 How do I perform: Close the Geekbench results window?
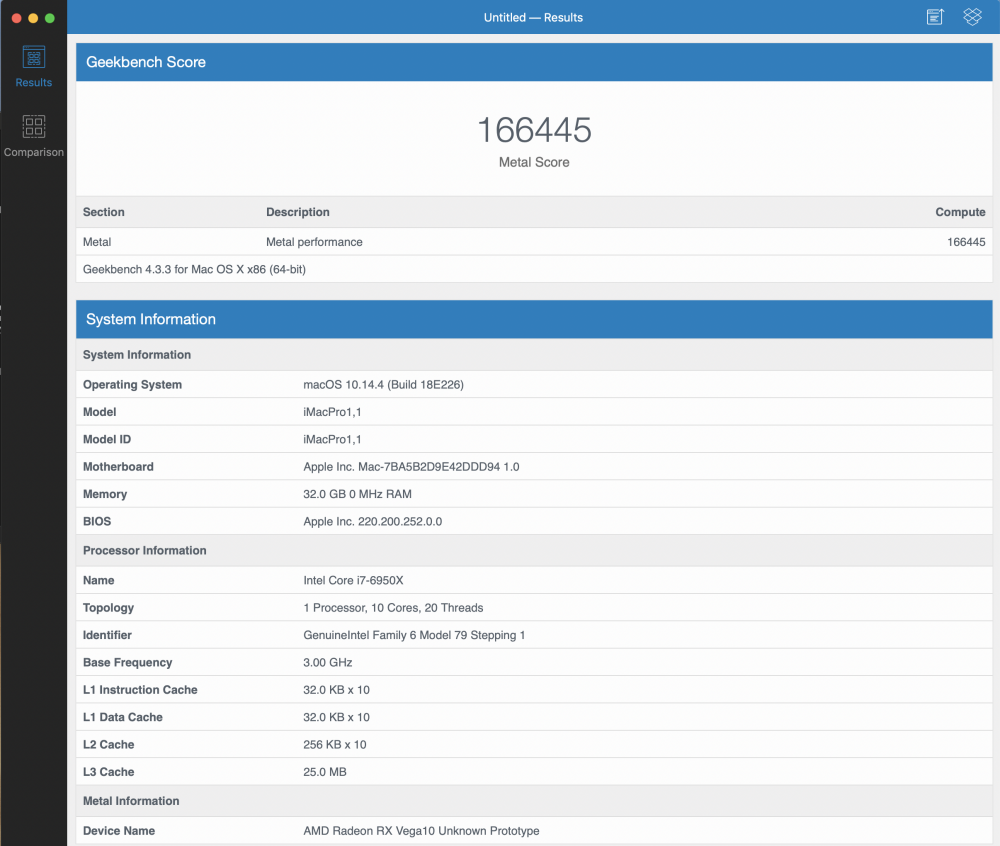pos(17,18)
